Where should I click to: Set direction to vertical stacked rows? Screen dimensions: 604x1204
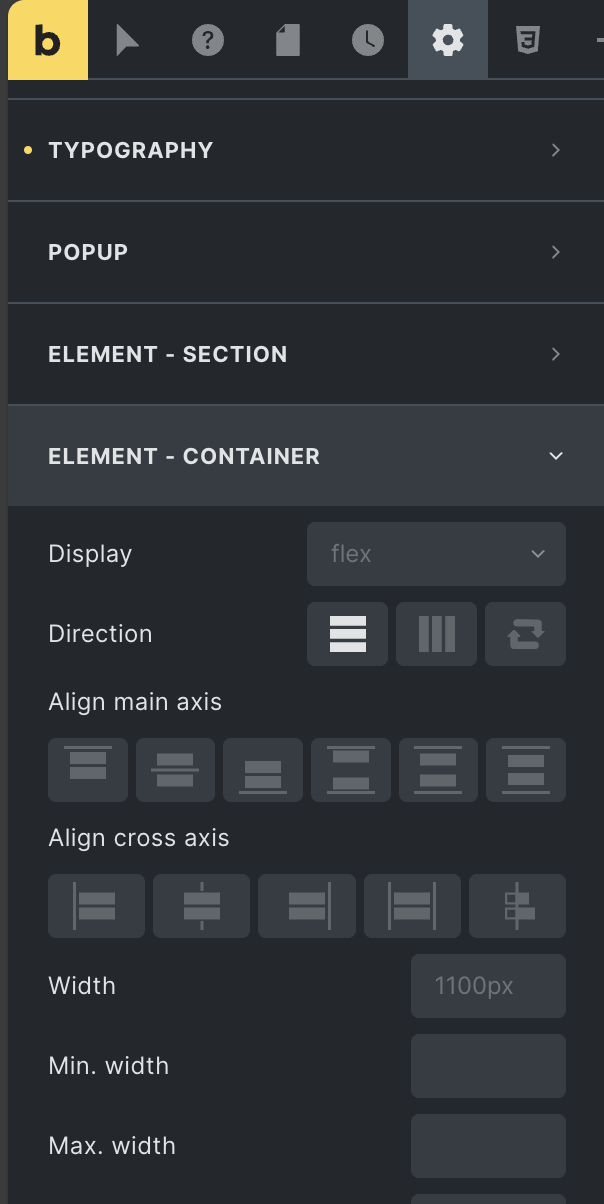[x=347, y=634]
